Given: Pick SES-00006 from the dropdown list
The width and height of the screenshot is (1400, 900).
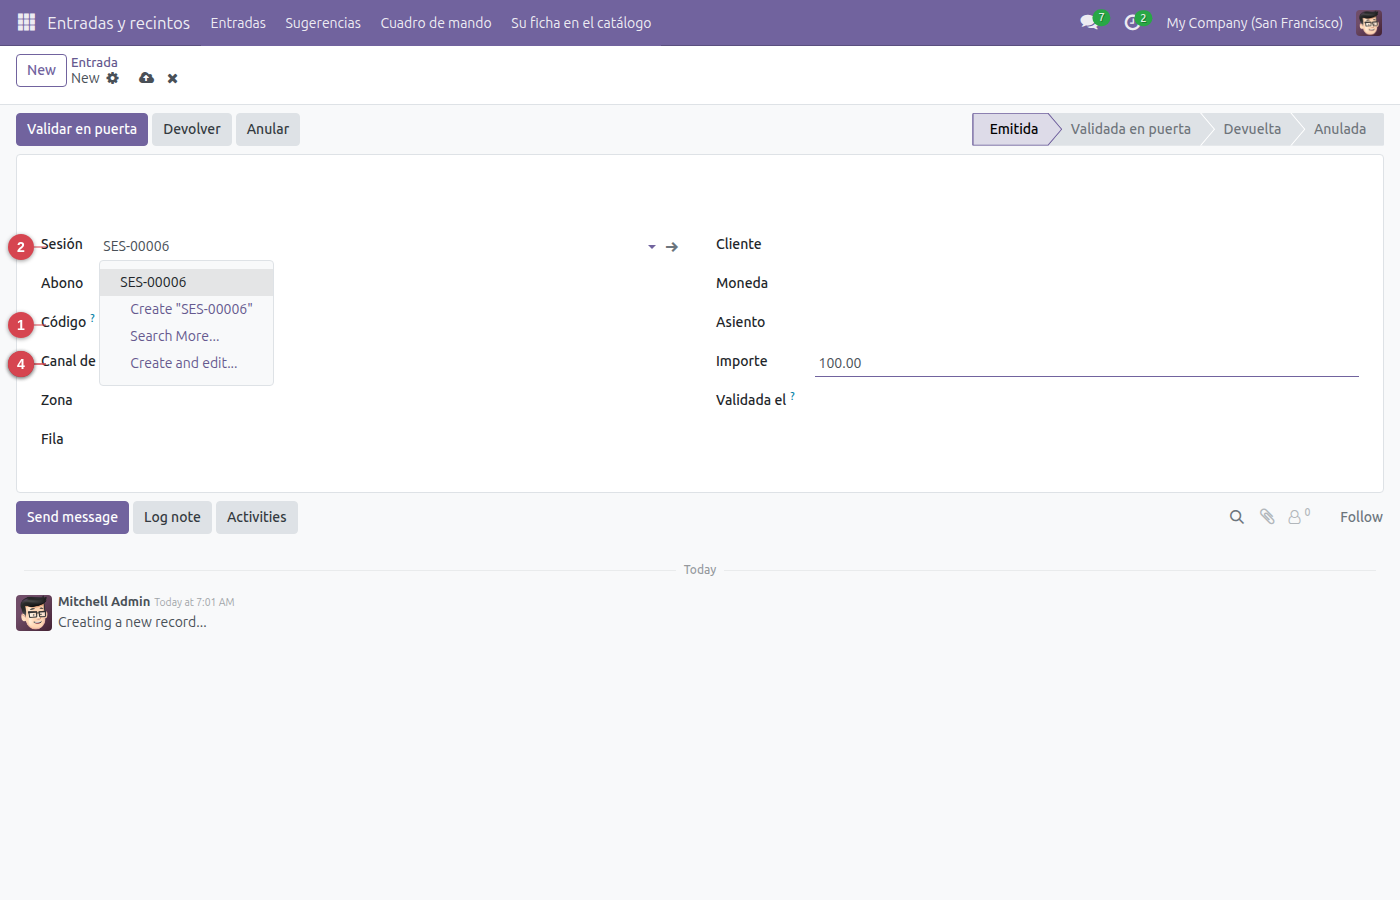Looking at the screenshot, I should click(x=186, y=282).
